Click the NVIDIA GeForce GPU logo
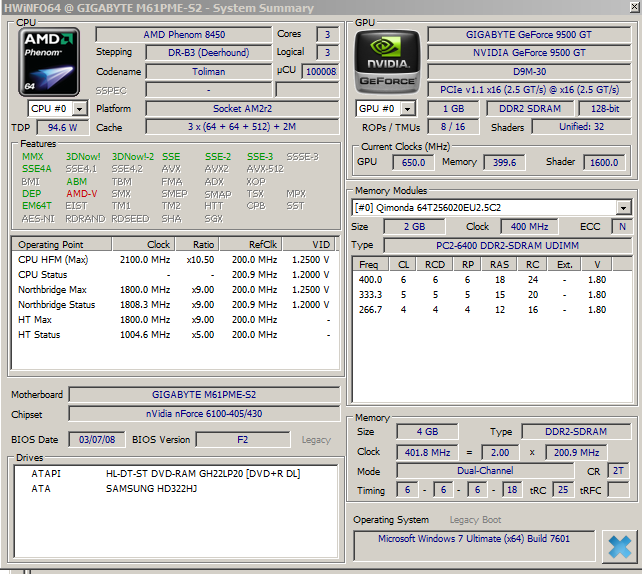The width and height of the screenshot is (642, 574). click(x=387, y=62)
